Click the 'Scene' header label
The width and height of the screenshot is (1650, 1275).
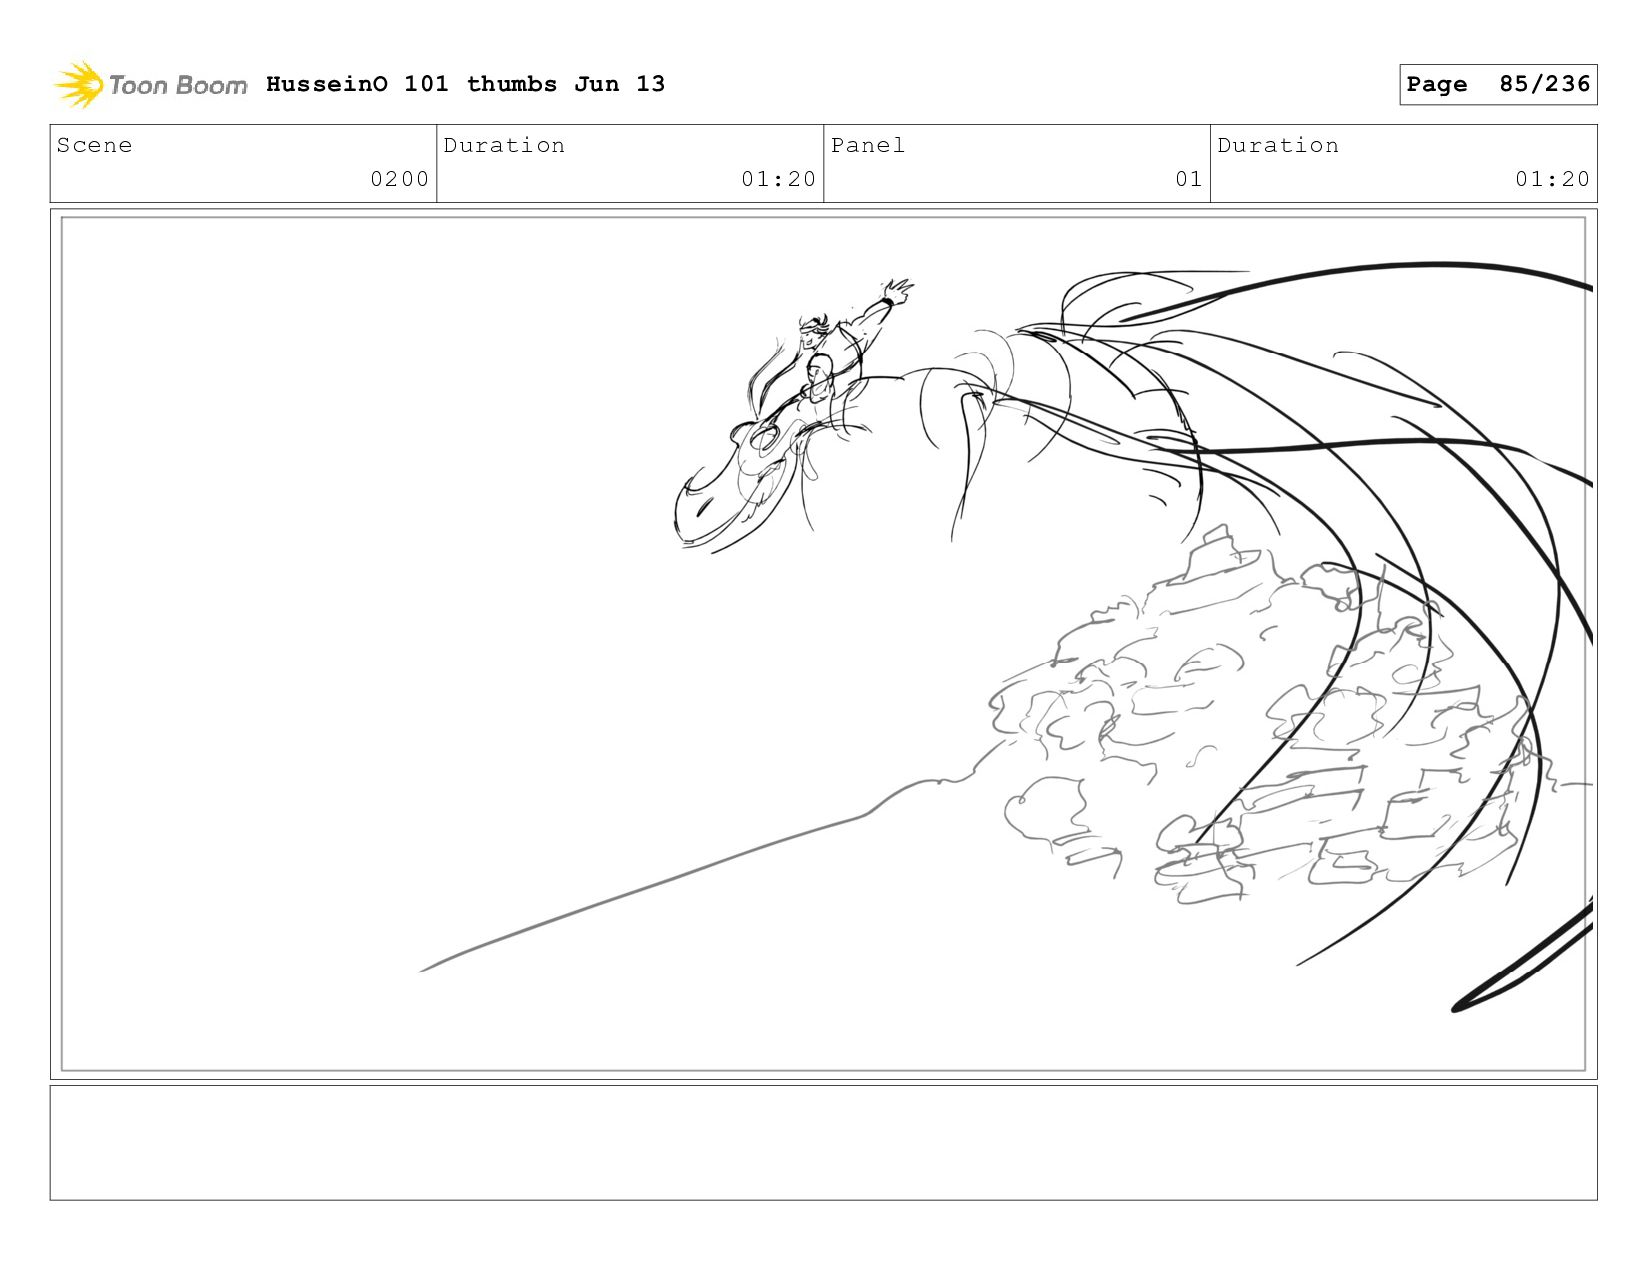pyautogui.click(x=94, y=145)
